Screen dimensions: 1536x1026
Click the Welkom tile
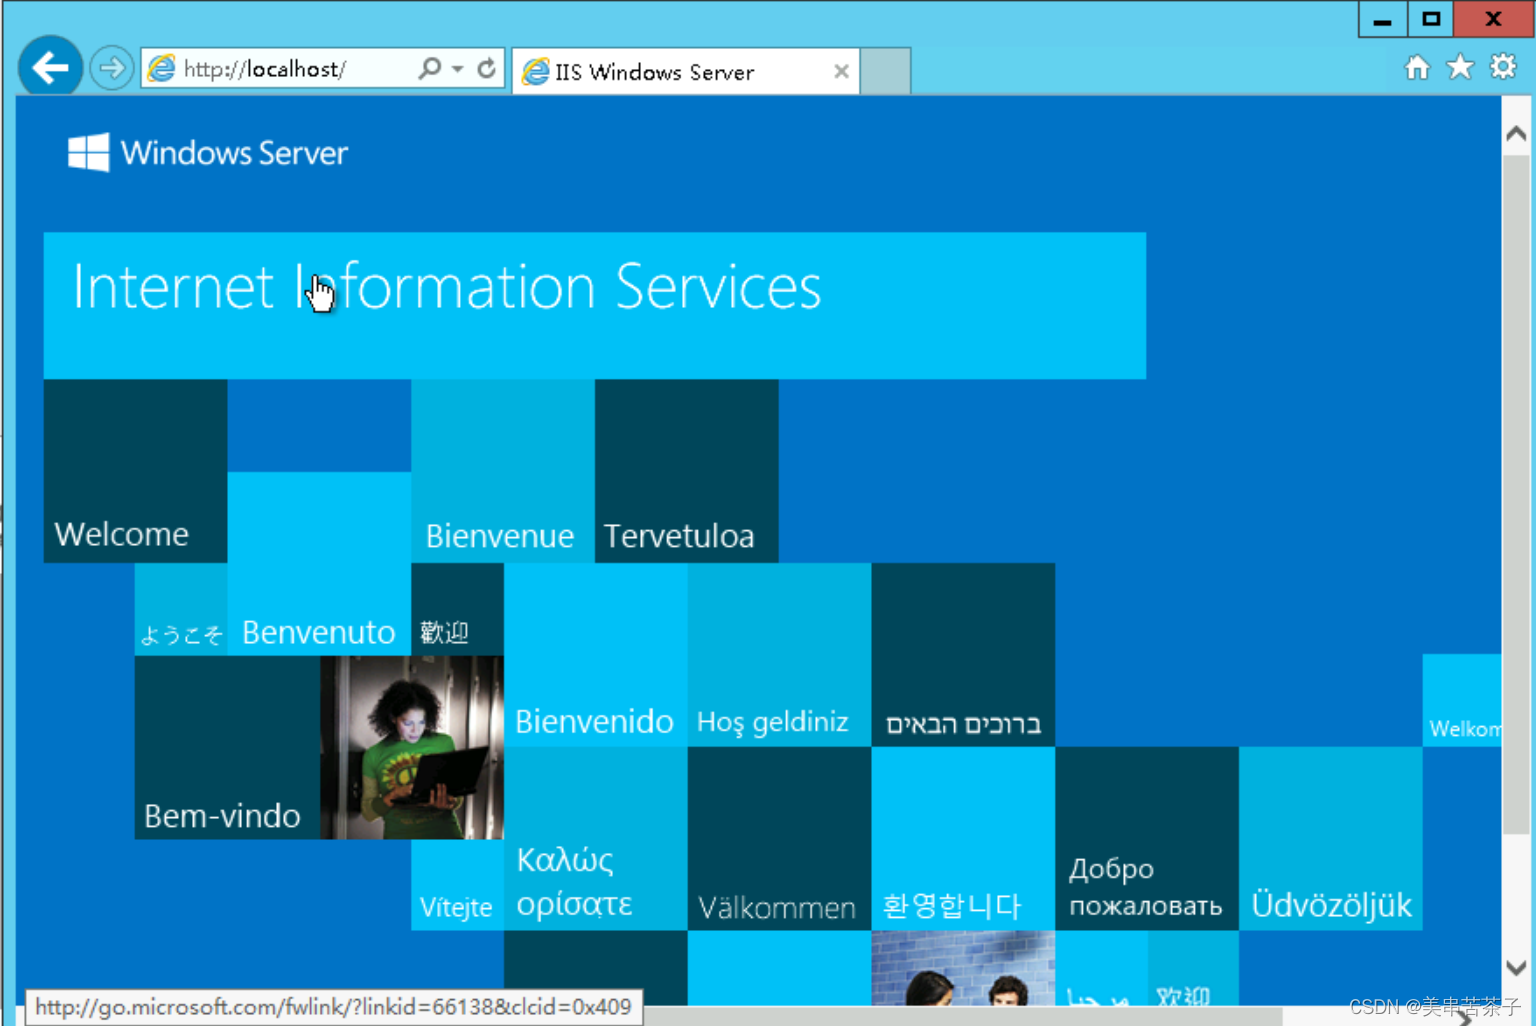click(x=1462, y=701)
